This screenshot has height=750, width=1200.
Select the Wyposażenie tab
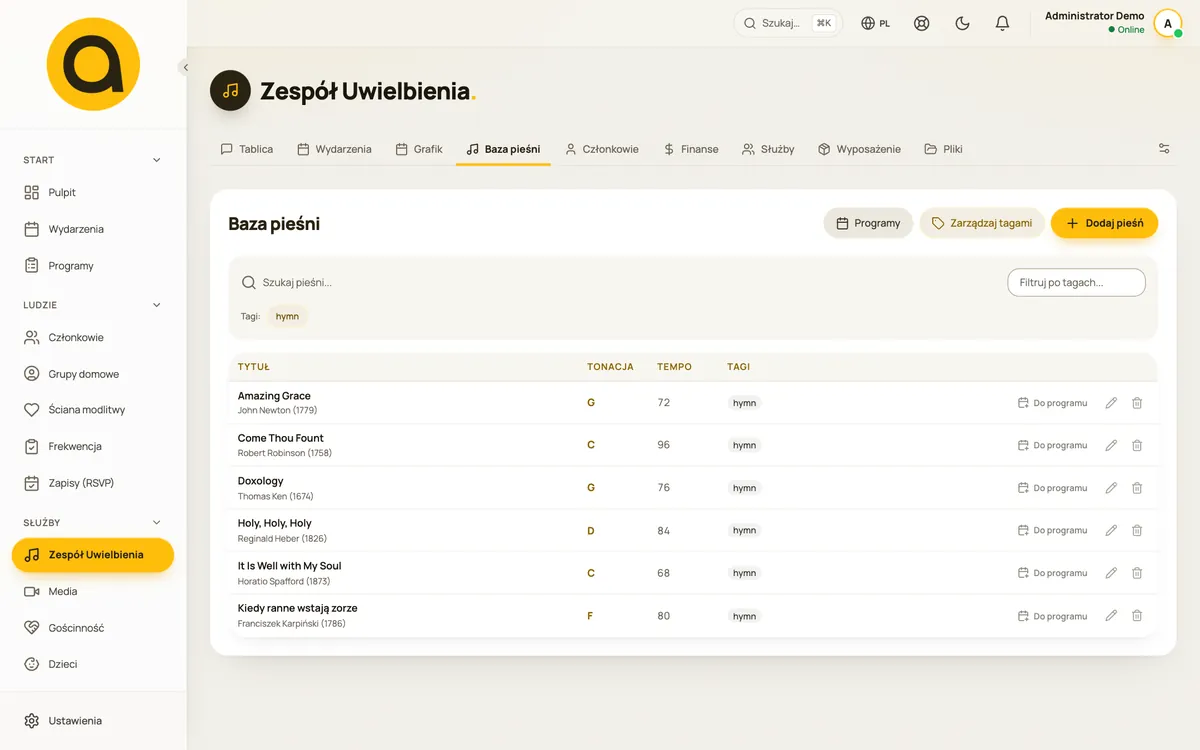(x=859, y=149)
